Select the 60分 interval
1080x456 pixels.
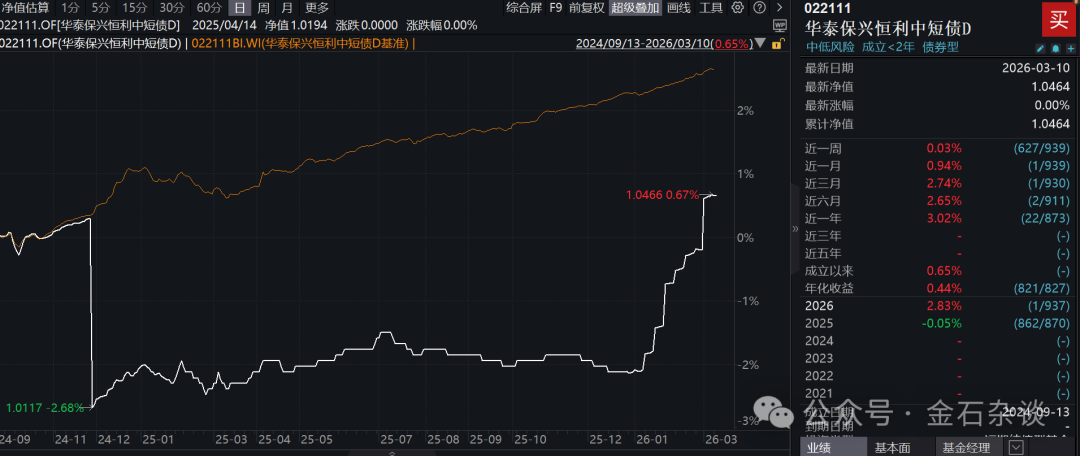pos(209,8)
